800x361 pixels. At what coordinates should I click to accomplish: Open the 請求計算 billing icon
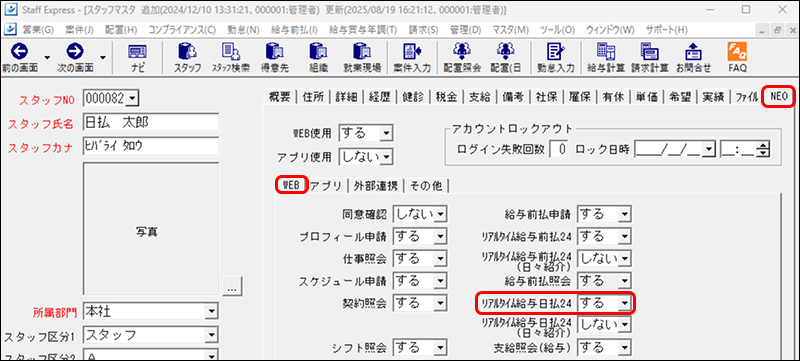[649, 51]
